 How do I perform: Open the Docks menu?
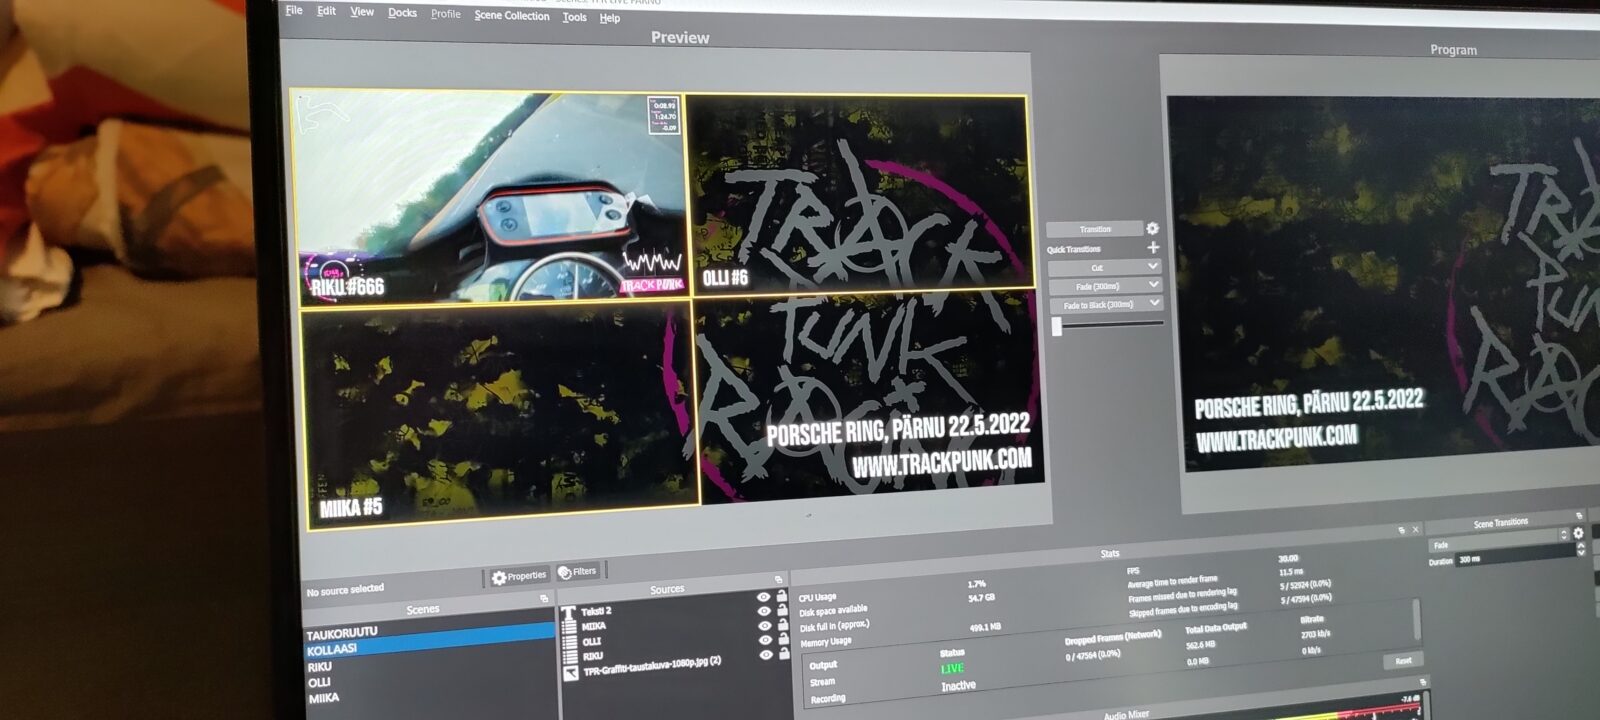[x=402, y=13]
